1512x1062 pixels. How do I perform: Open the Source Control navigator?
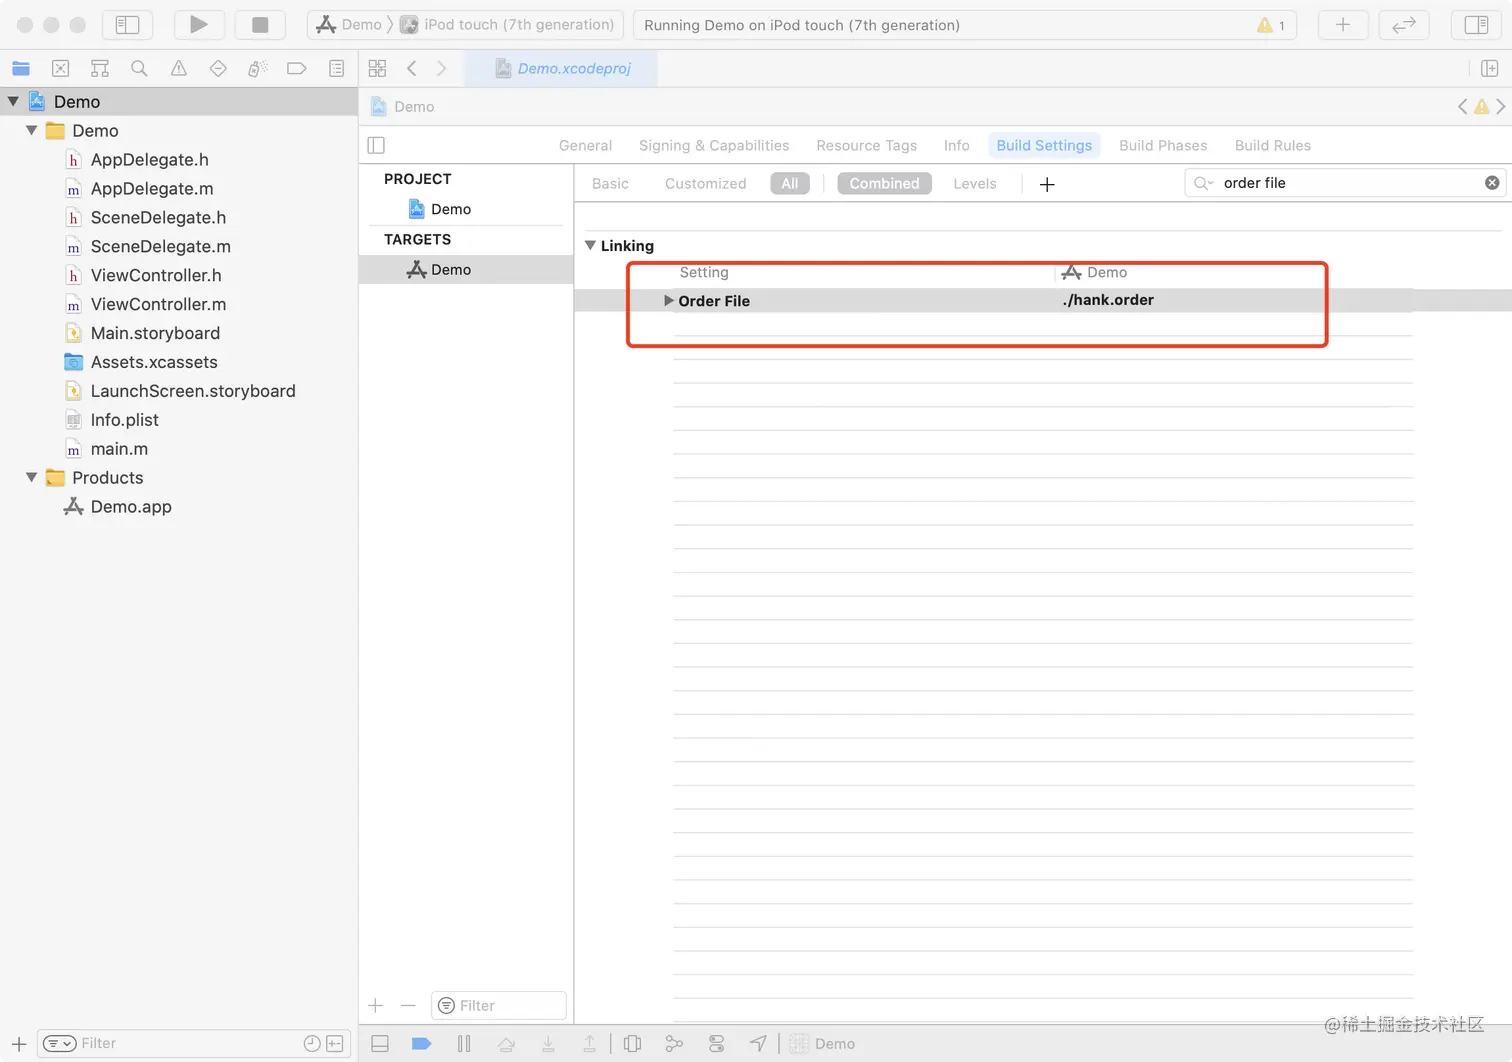pos(60,68)
